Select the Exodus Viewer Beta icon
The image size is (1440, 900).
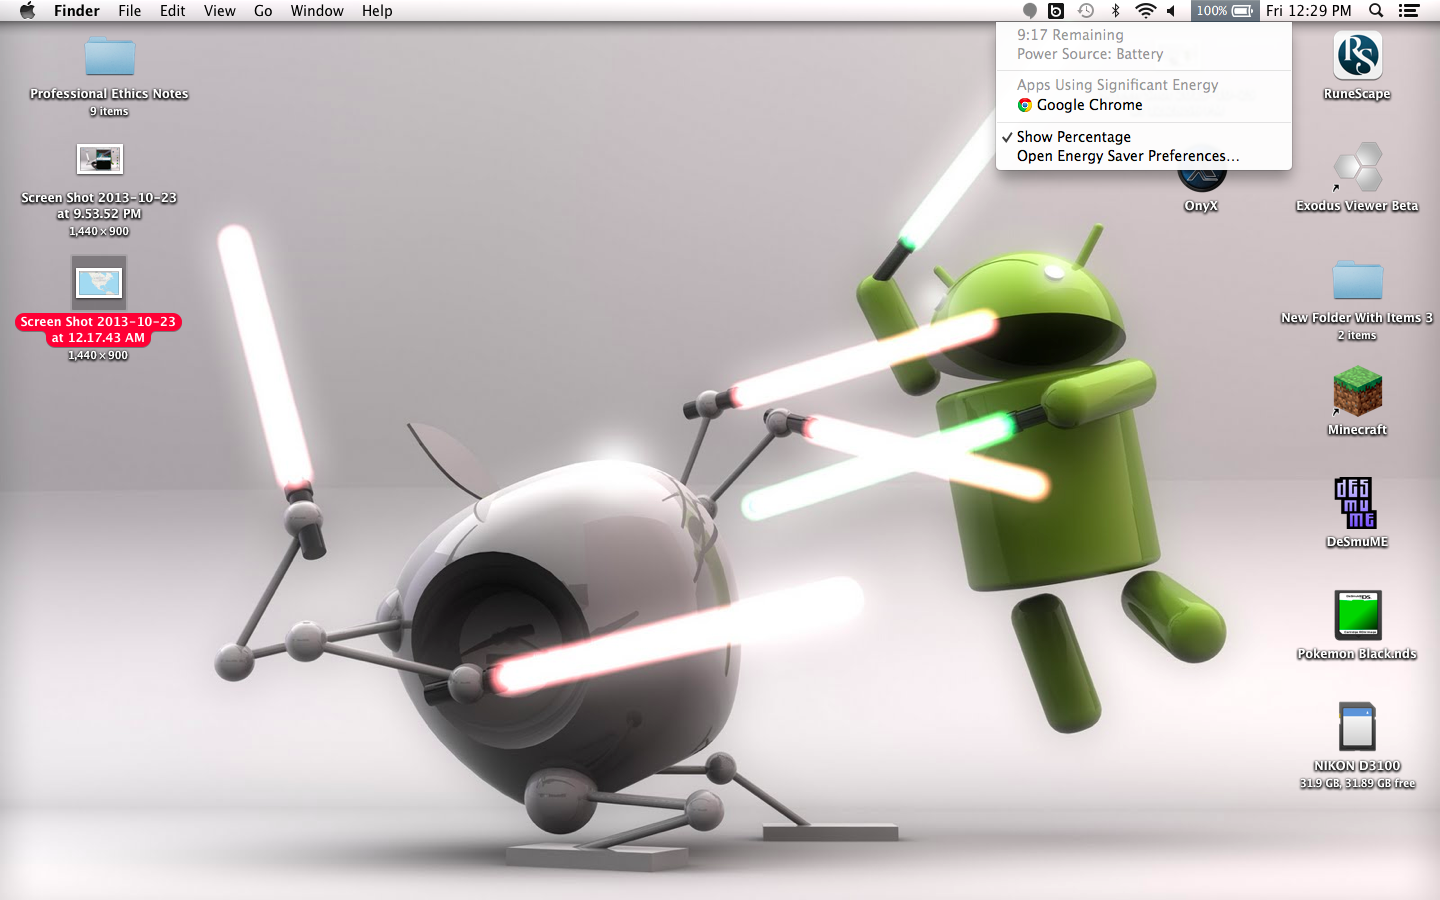tap(1357, 168)
